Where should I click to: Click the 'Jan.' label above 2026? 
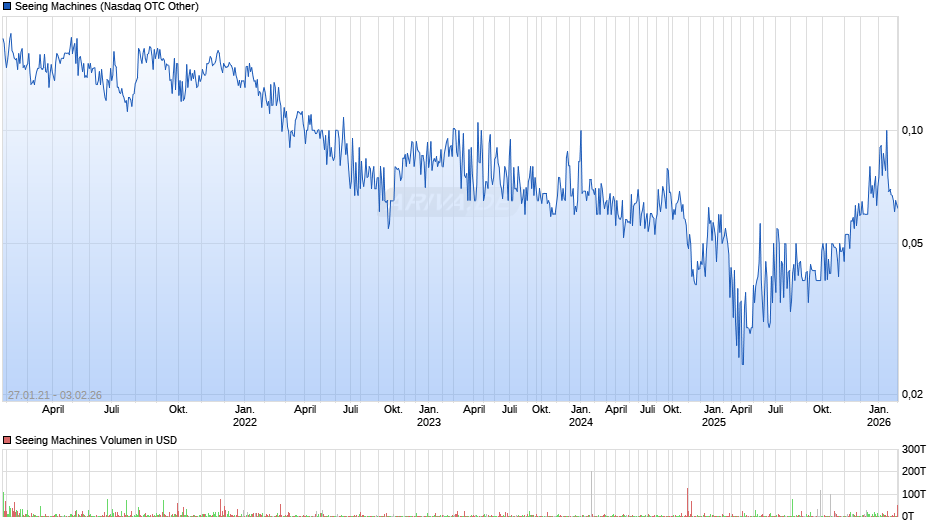879,410
